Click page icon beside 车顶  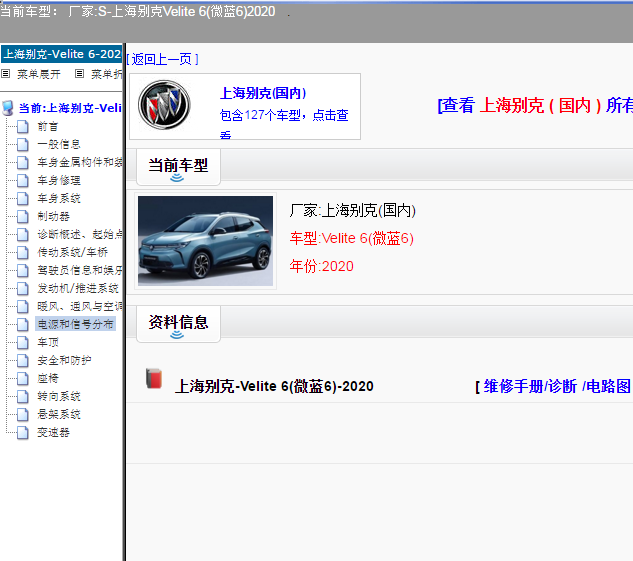pos(23,343)
